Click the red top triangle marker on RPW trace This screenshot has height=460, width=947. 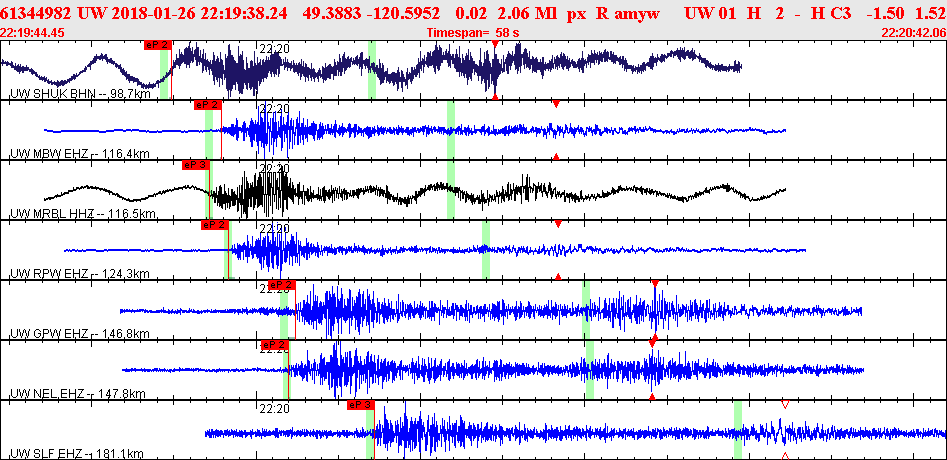click(558, 224)
